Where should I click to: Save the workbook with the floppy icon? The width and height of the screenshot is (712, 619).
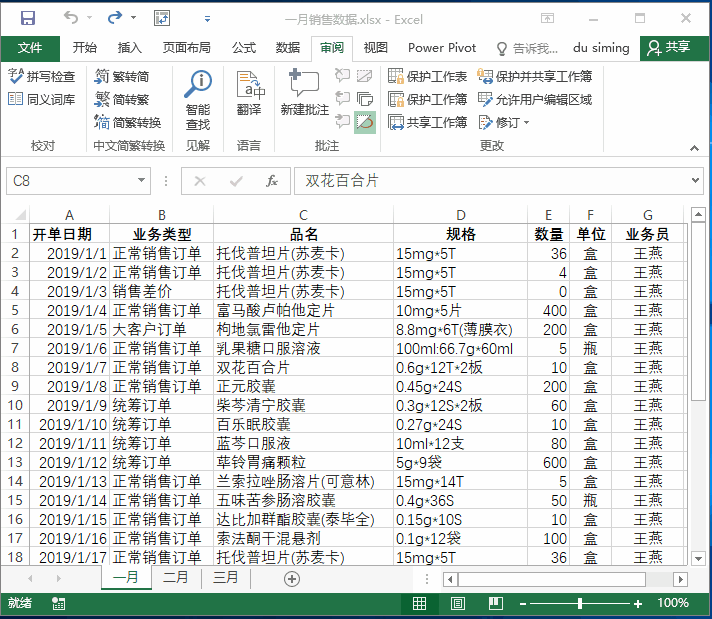click(x=28, y=18)
